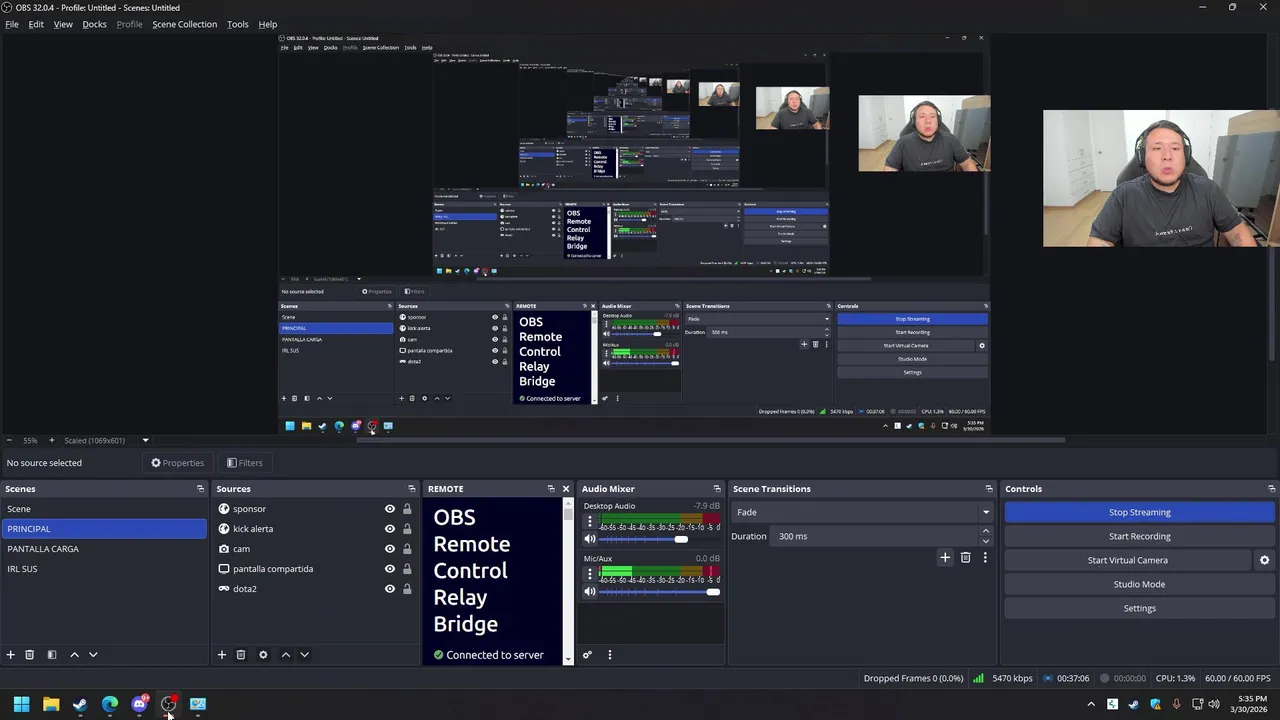Move scene up in Scenes list
The width and height of the screenshot is (1280, 720).
coord(74,655)
